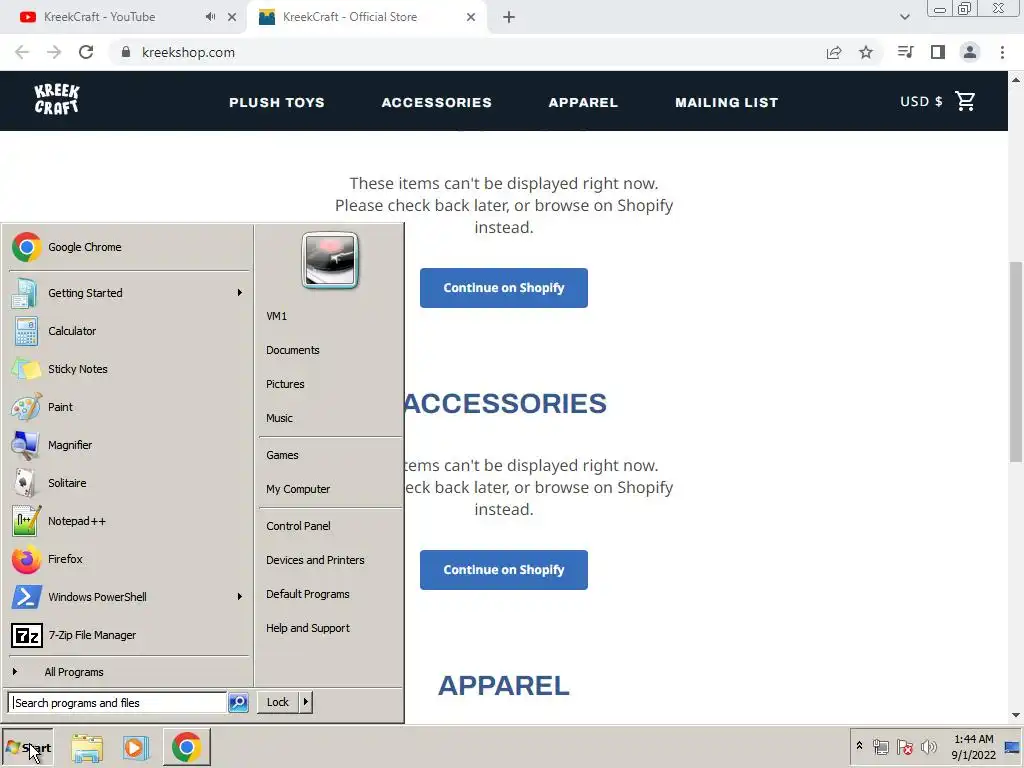The height and width of the screenshot is (768, 1024).
Task: Open network icon in system tray
Action: (881, 746)
